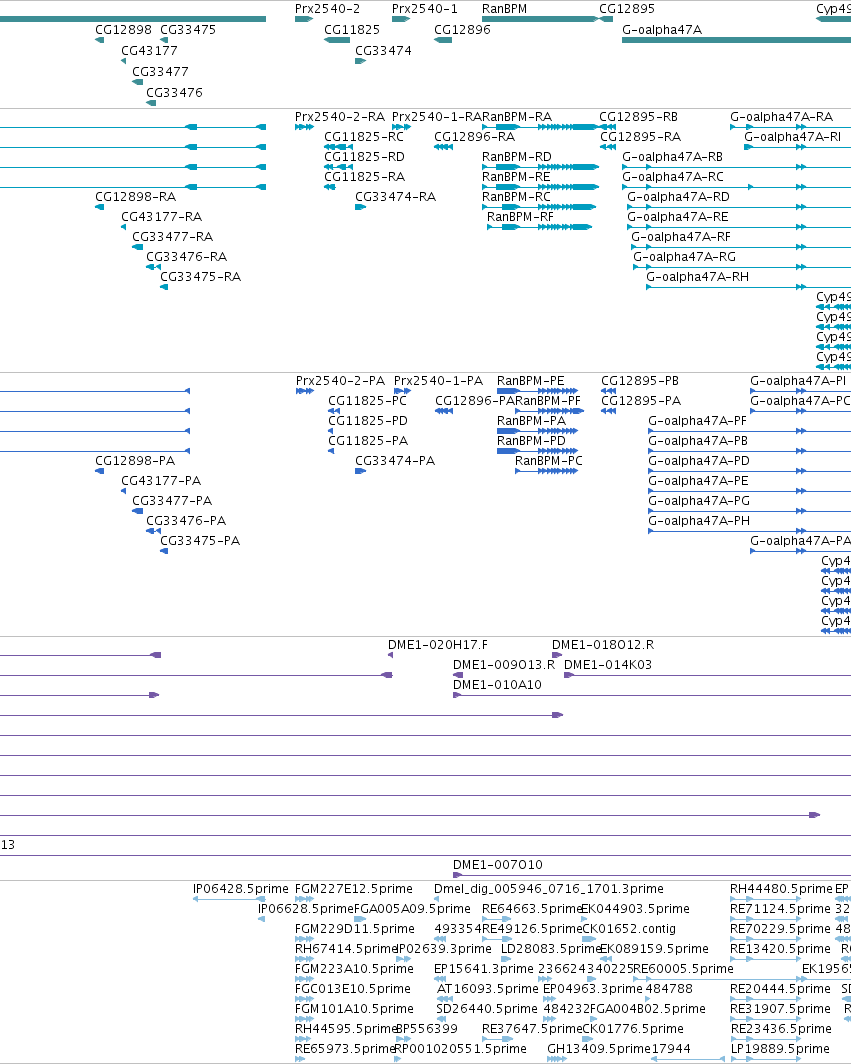This screenshot has height=1064, width=851.
Task: Click the CG12898 gene label
Action: [124, 30]
